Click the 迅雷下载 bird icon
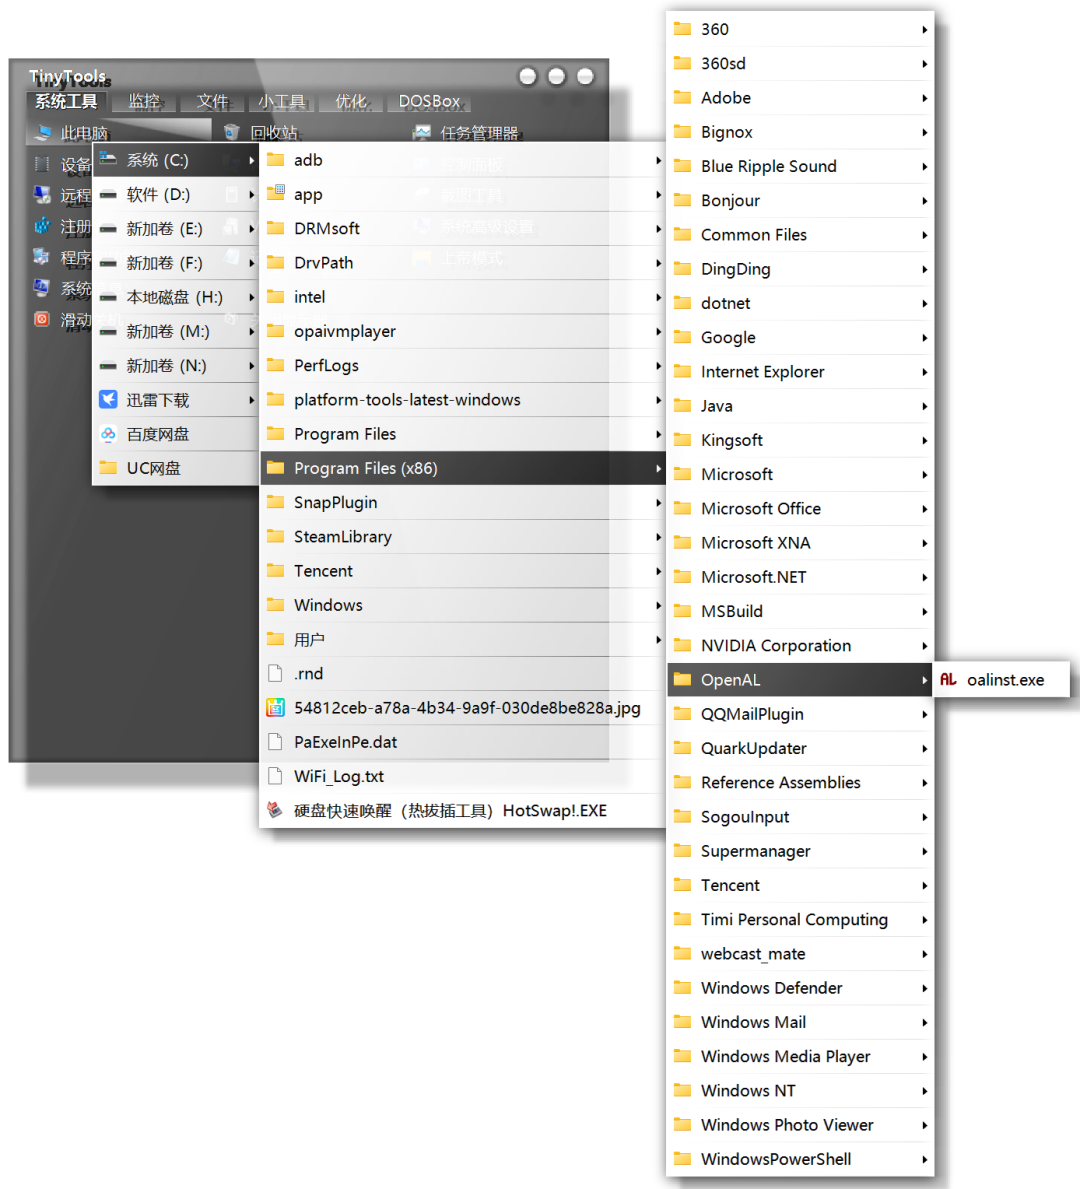 108,400
